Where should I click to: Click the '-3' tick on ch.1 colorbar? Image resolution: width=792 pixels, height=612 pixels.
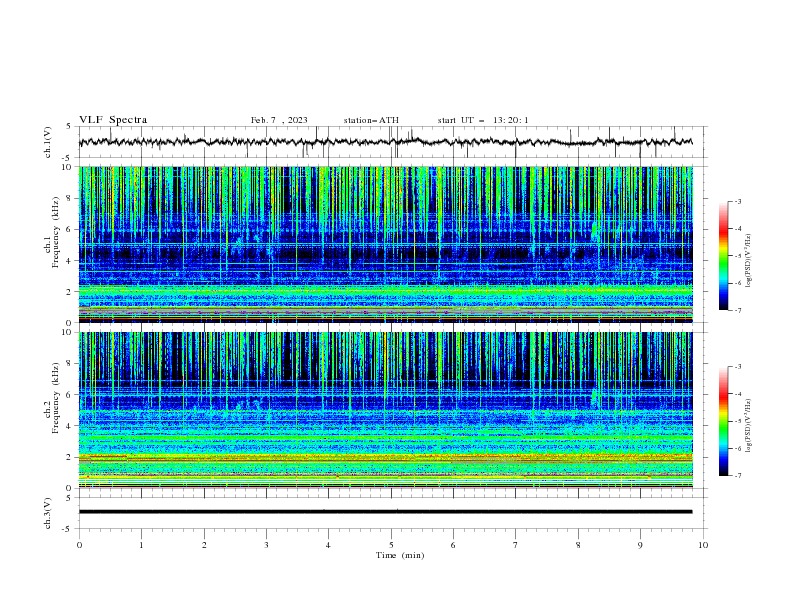point(737,201)
